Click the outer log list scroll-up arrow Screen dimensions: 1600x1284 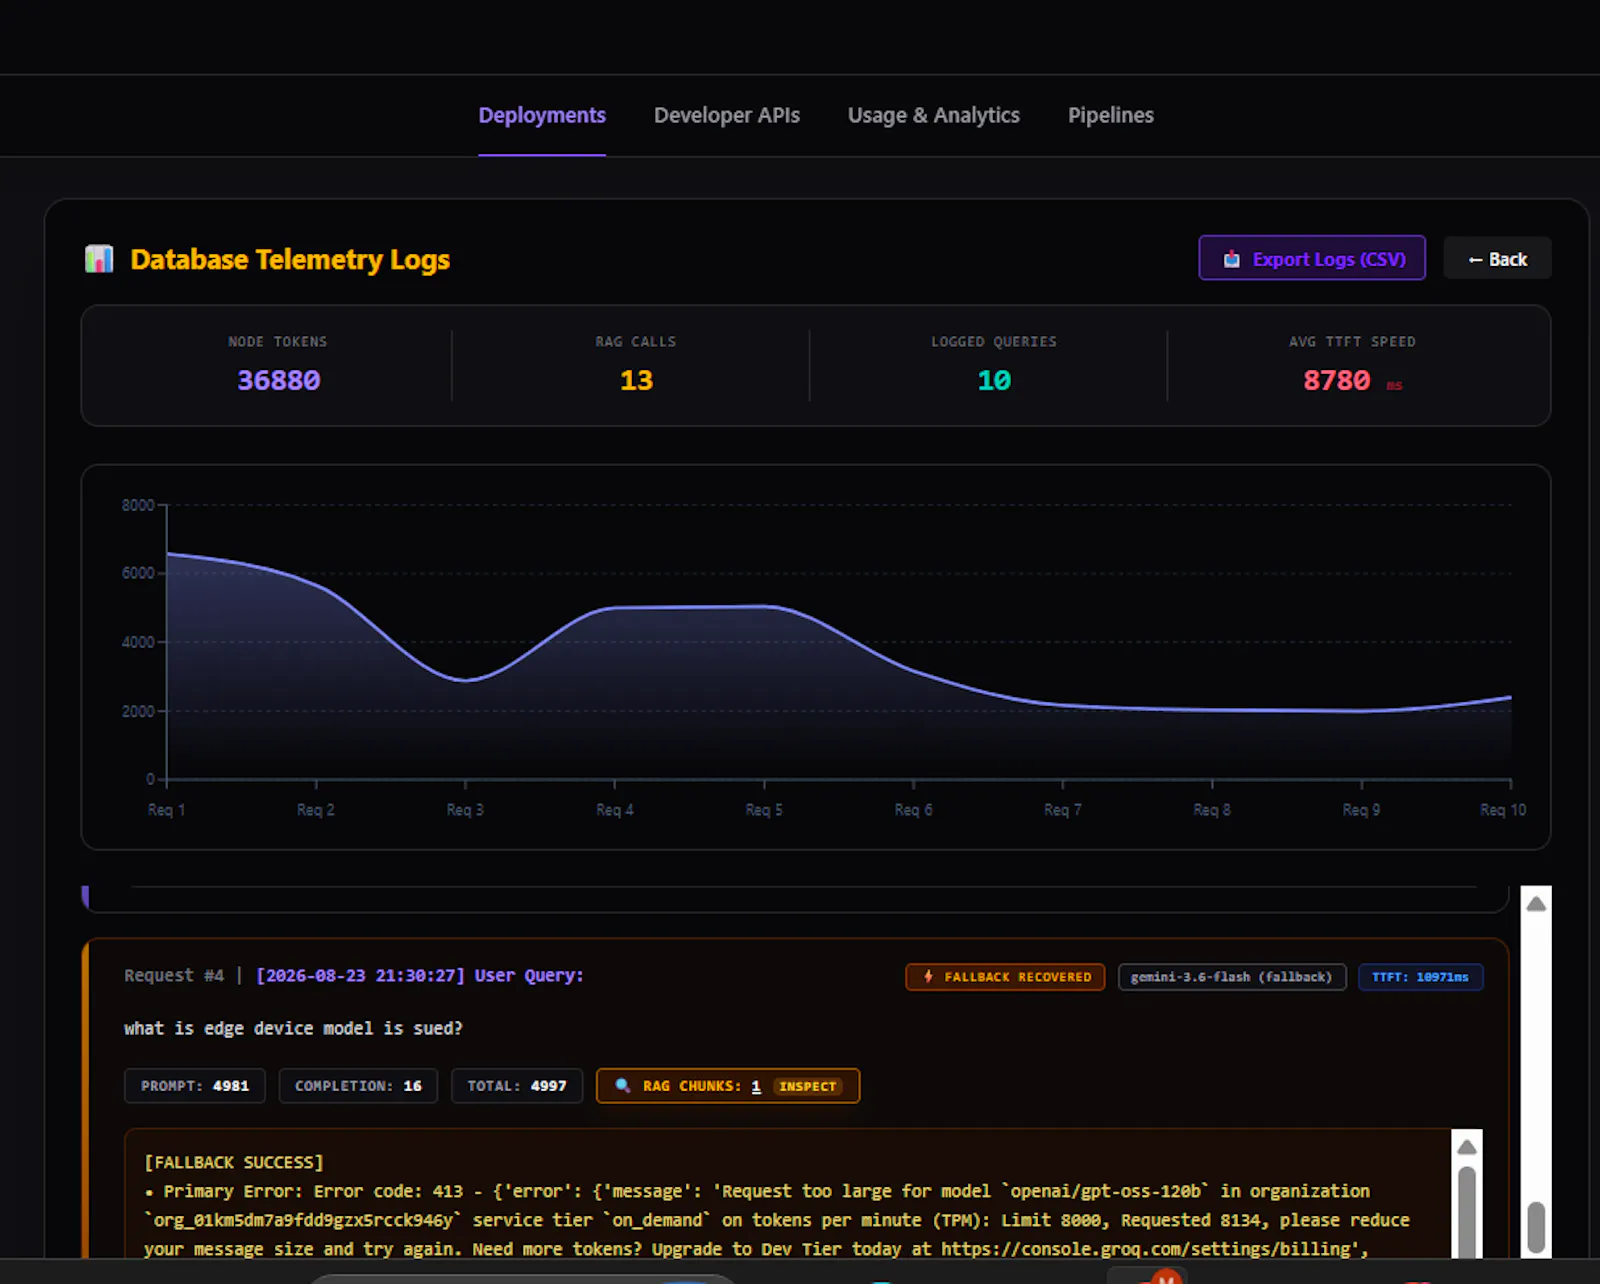[1536, 904]
